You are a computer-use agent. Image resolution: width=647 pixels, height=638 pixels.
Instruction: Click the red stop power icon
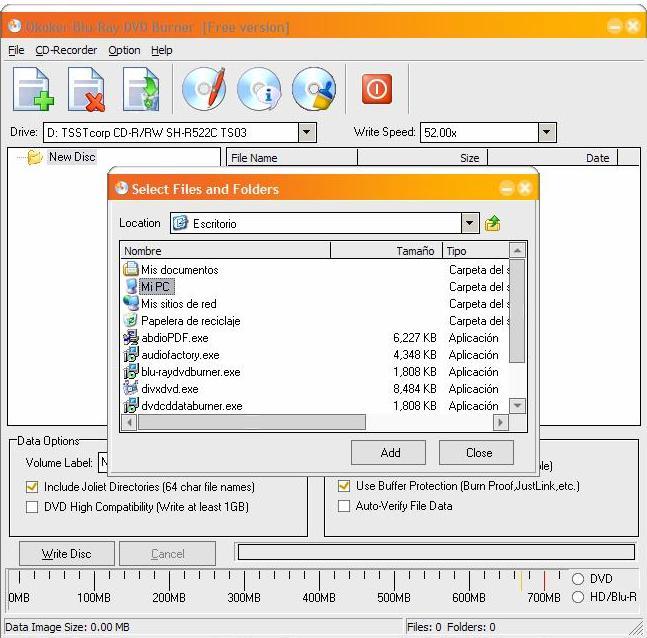[x=376, y=89]
